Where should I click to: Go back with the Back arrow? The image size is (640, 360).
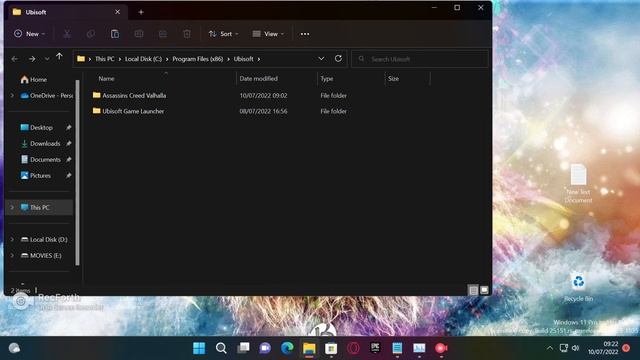[15, 59]
